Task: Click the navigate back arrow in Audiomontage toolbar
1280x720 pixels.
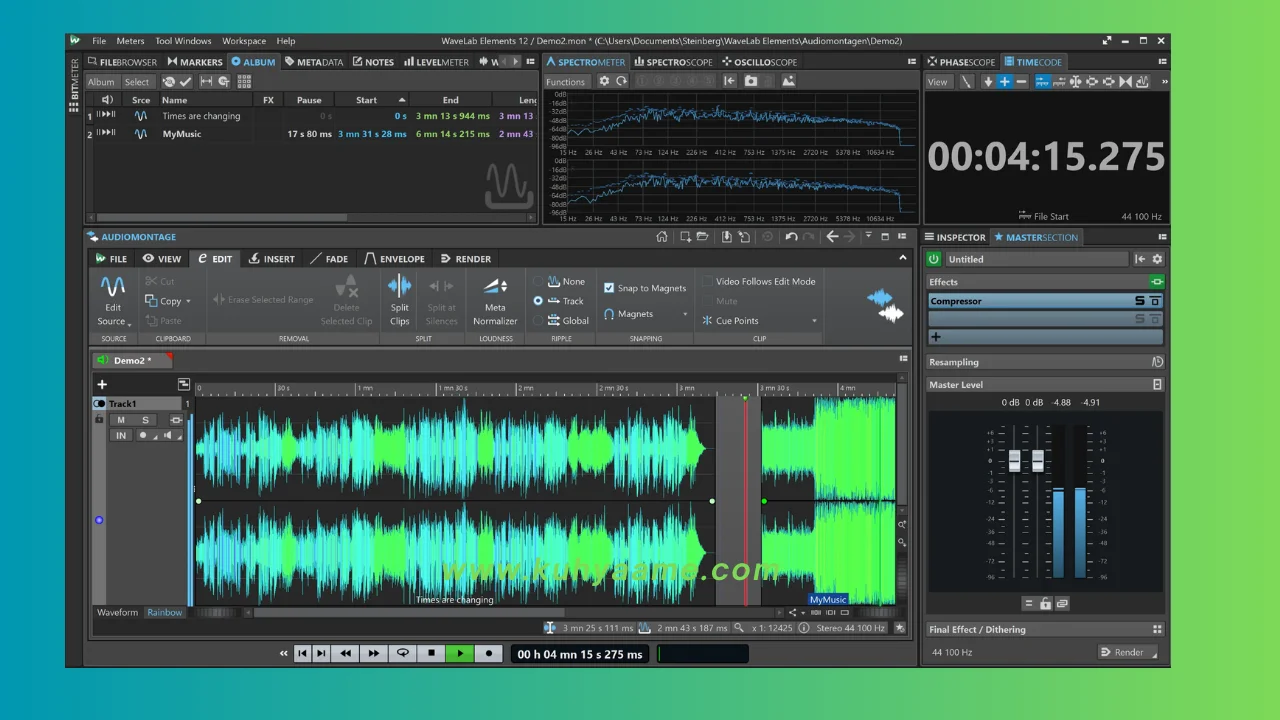Action: coord(832,237)
